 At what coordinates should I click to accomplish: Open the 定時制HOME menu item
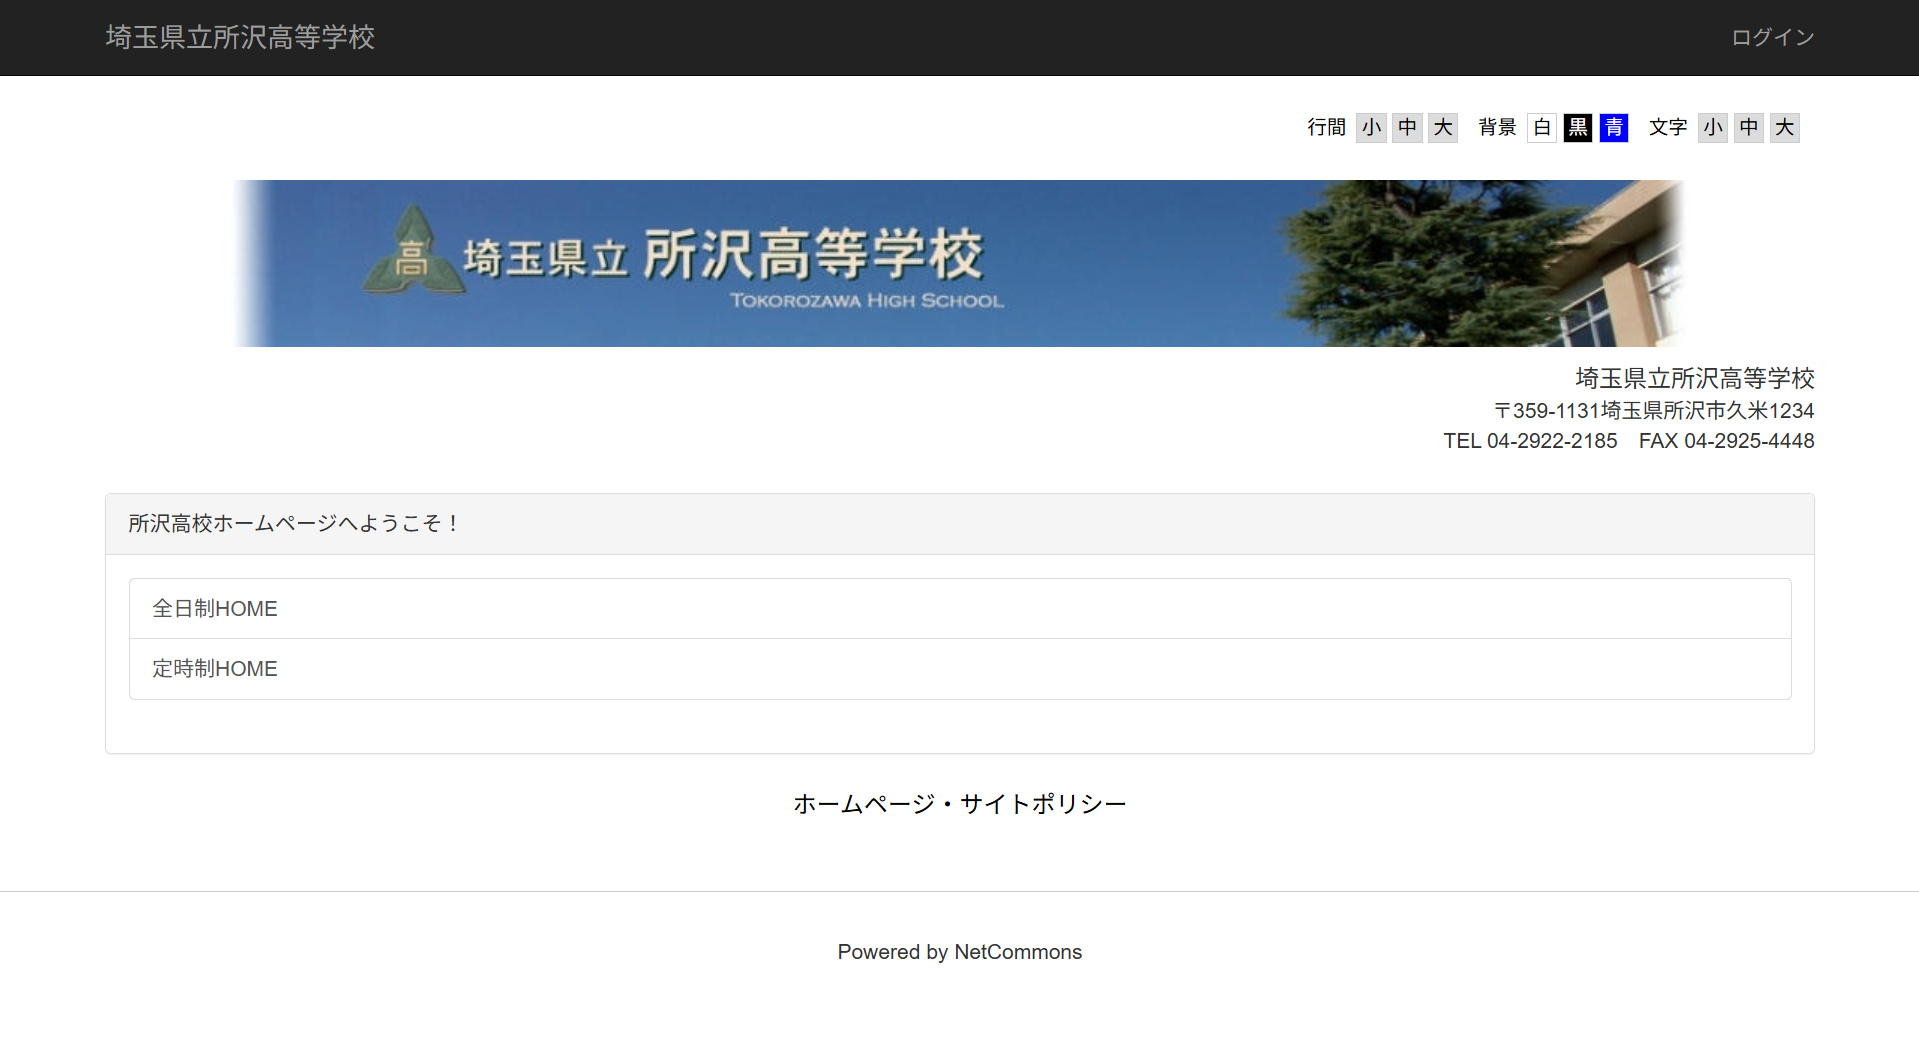[x=960, y=669]
